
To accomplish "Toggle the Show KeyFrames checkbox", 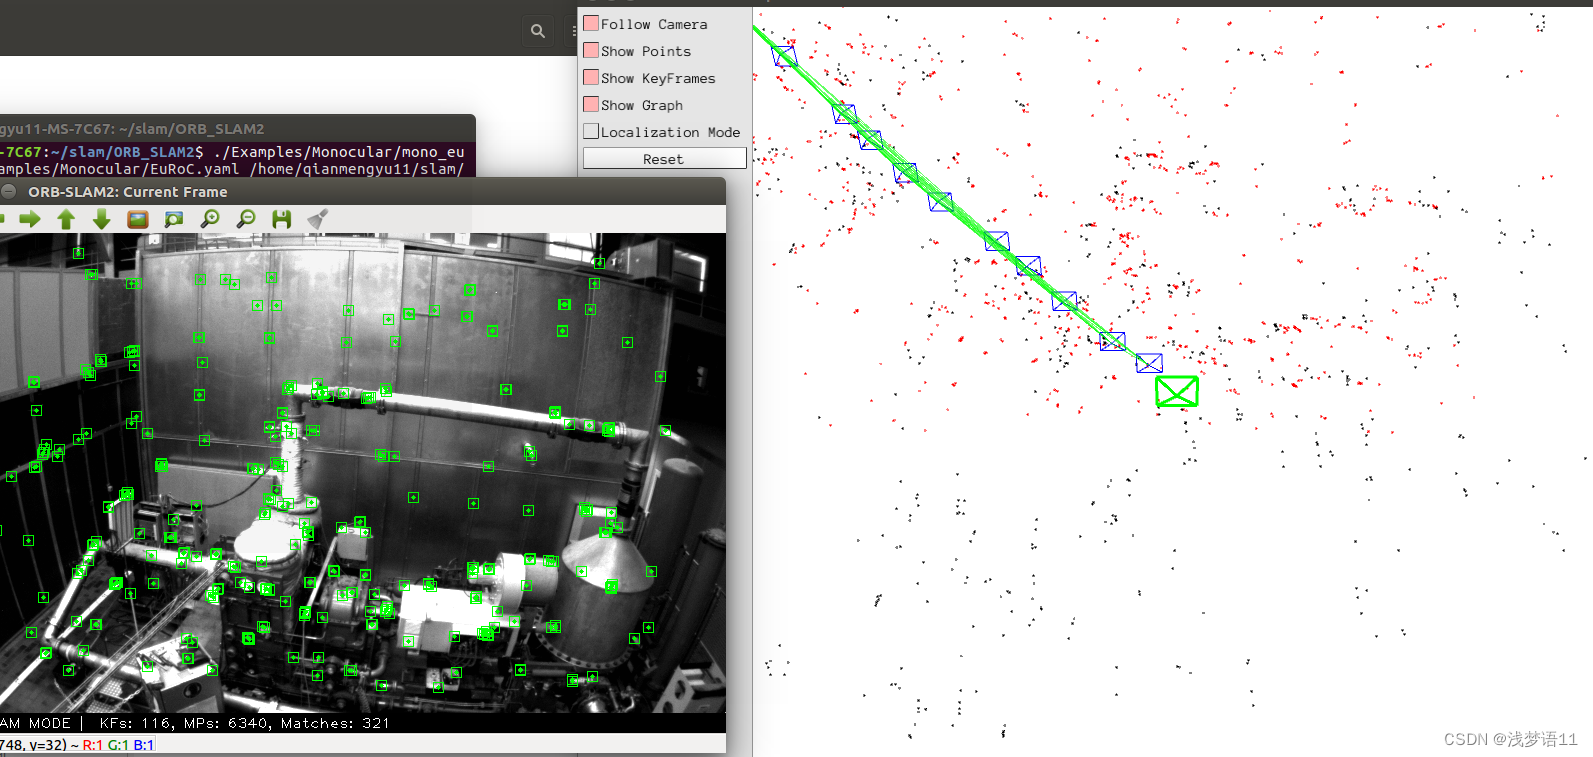I will [x=591, y=77].
